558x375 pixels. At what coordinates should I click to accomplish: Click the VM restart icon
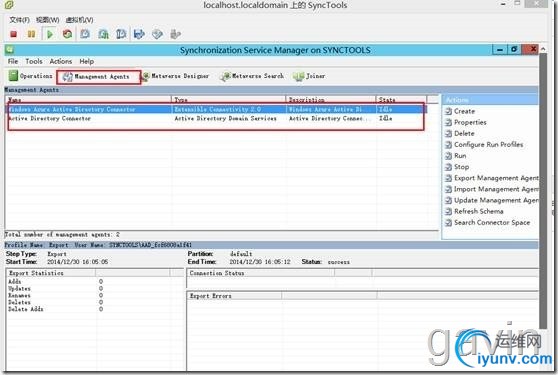pos(67,34)
